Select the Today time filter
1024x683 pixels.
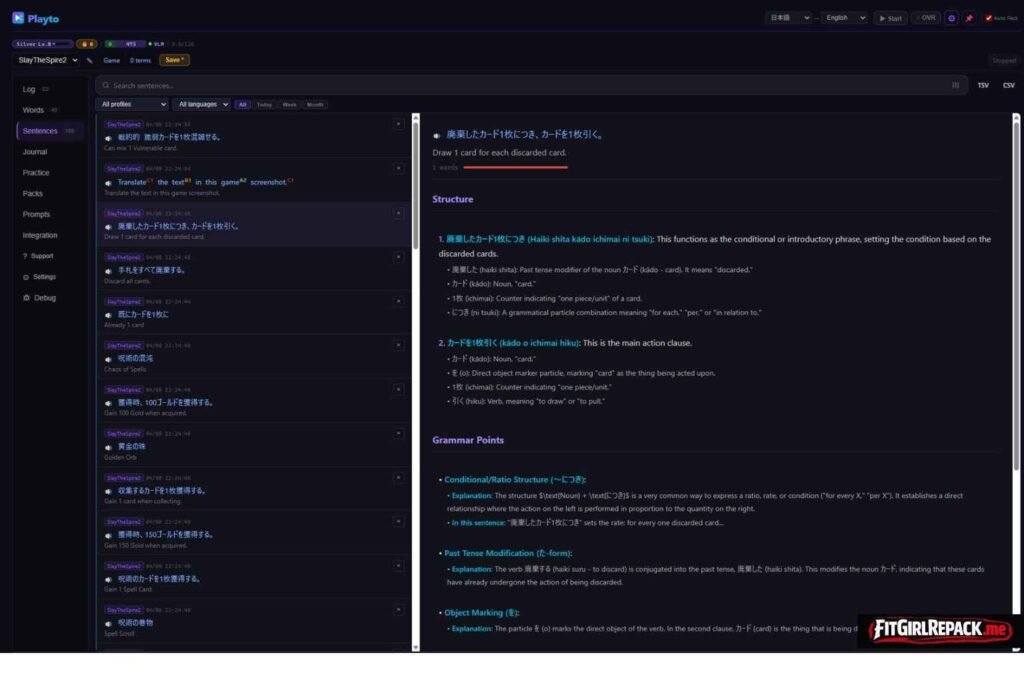264,104
